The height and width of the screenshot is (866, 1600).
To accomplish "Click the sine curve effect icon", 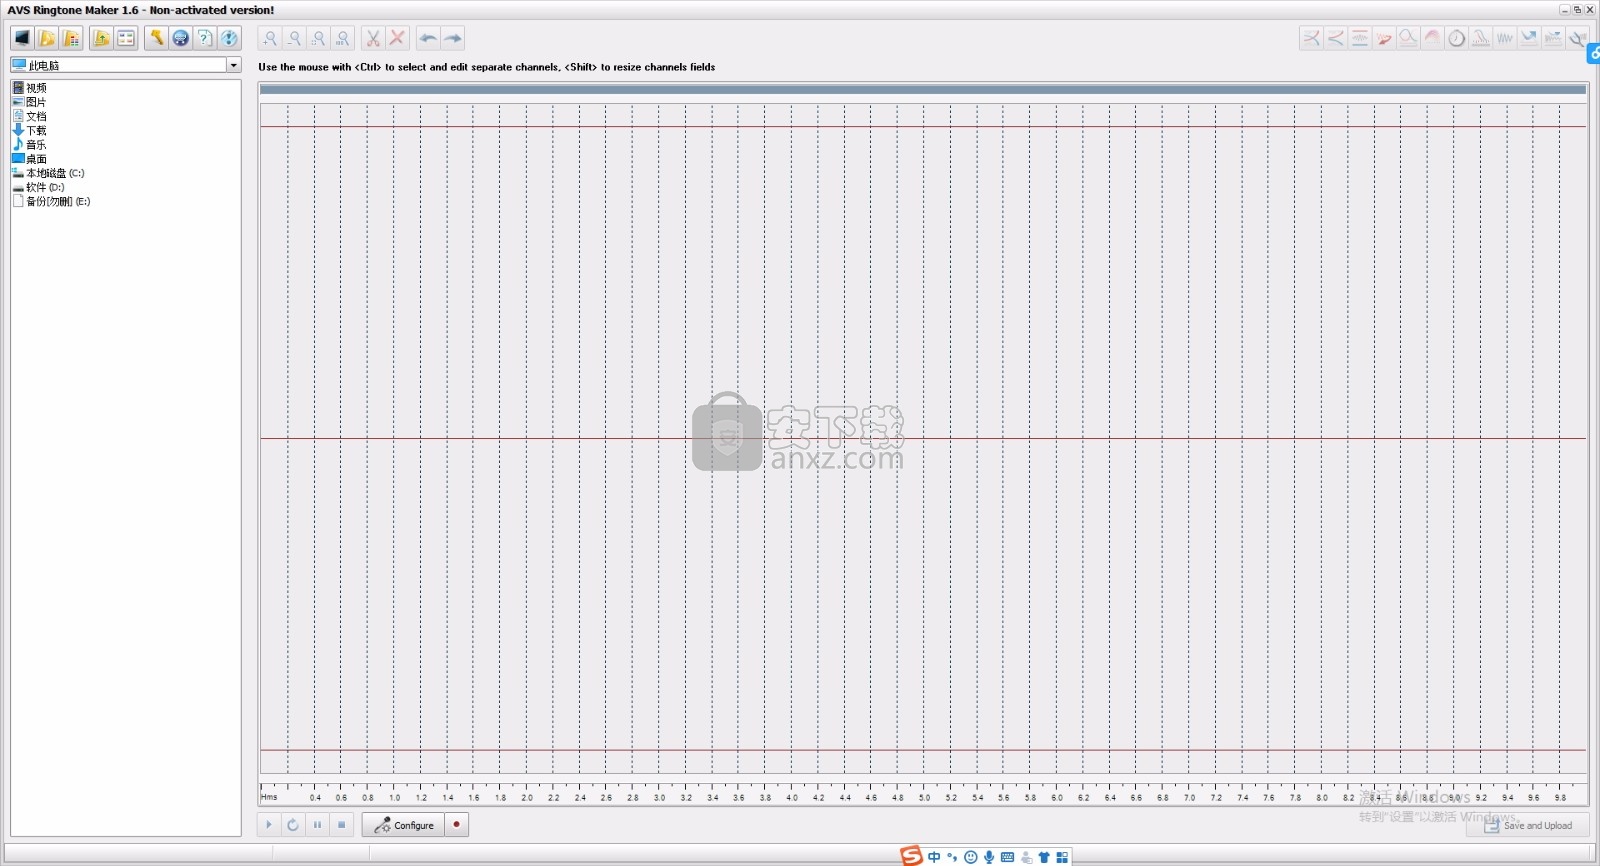I will click(x=1408, y=38).
